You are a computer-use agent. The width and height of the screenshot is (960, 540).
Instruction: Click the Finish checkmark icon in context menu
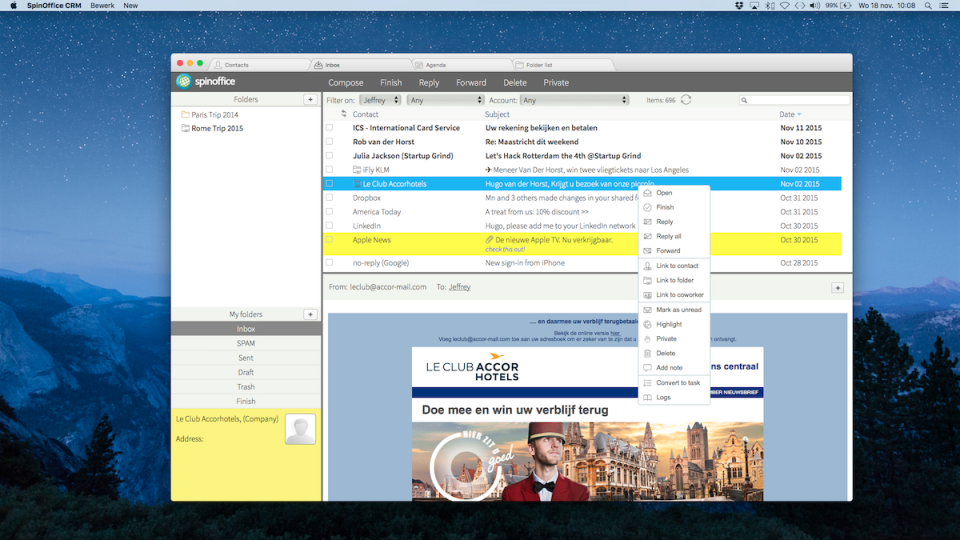point(647,208)
